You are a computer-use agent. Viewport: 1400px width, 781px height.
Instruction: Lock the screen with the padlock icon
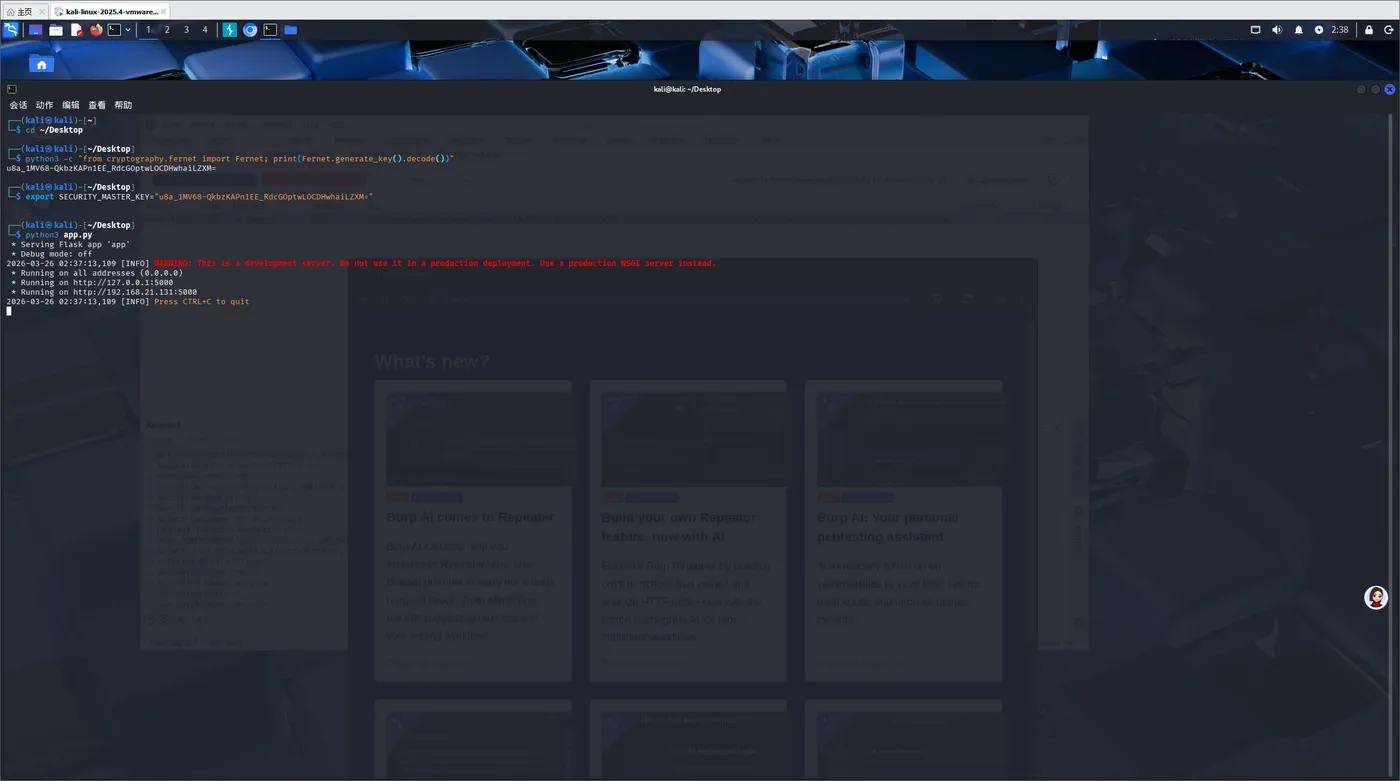coord(1368,30)
